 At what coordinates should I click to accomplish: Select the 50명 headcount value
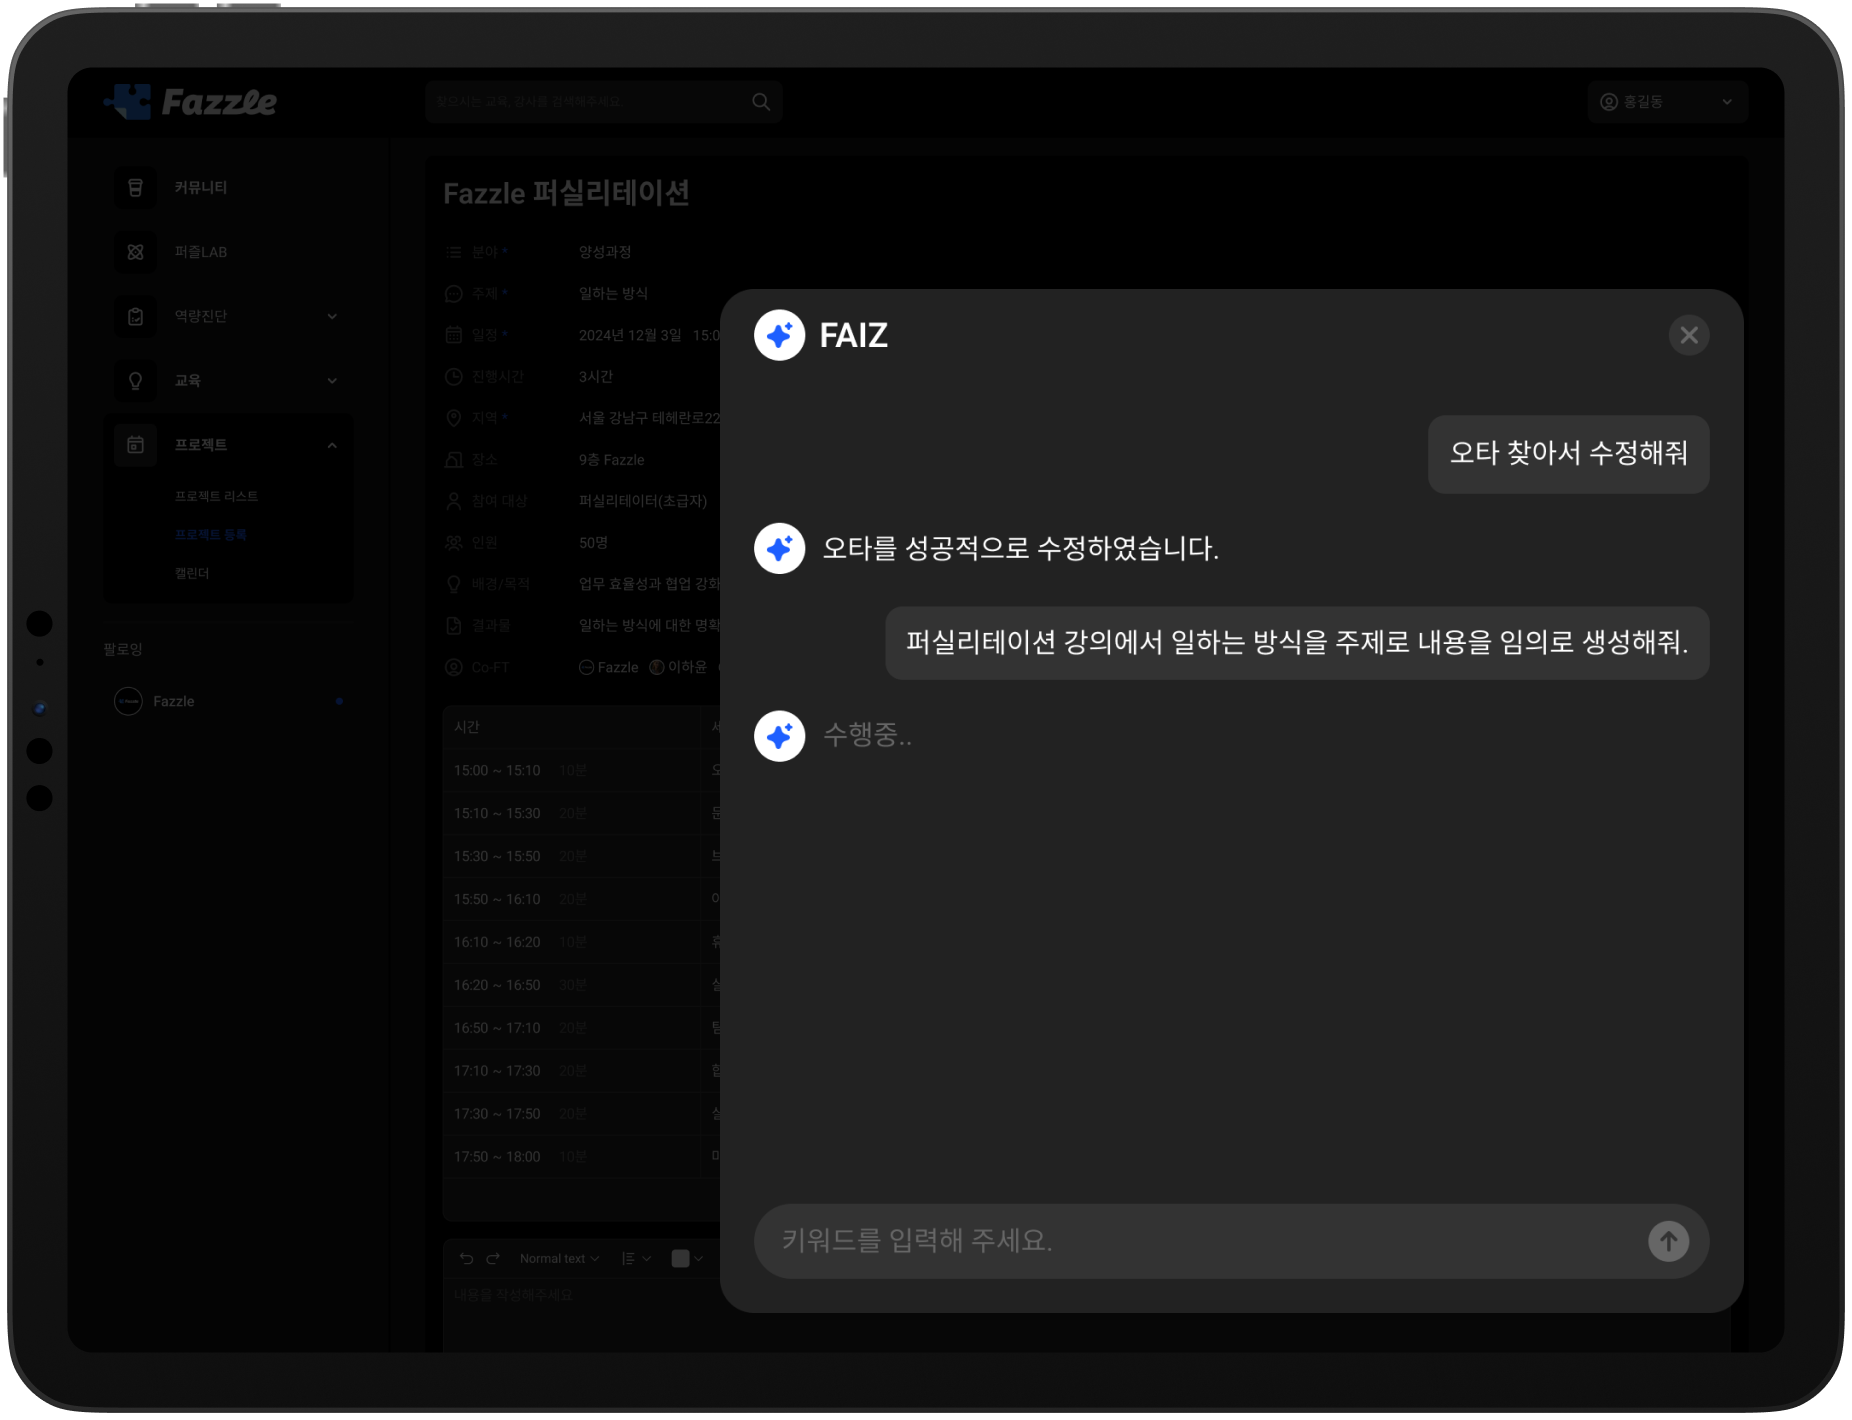593,543
